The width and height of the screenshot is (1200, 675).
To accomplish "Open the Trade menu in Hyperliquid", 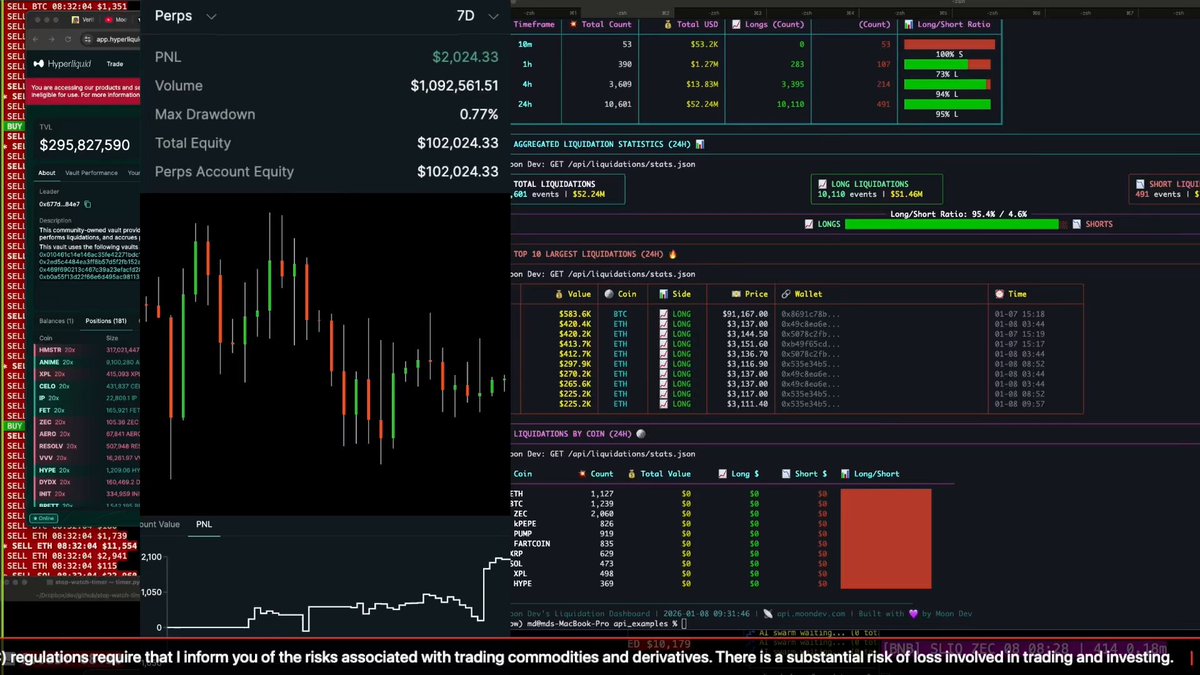I will coord(115,64).
